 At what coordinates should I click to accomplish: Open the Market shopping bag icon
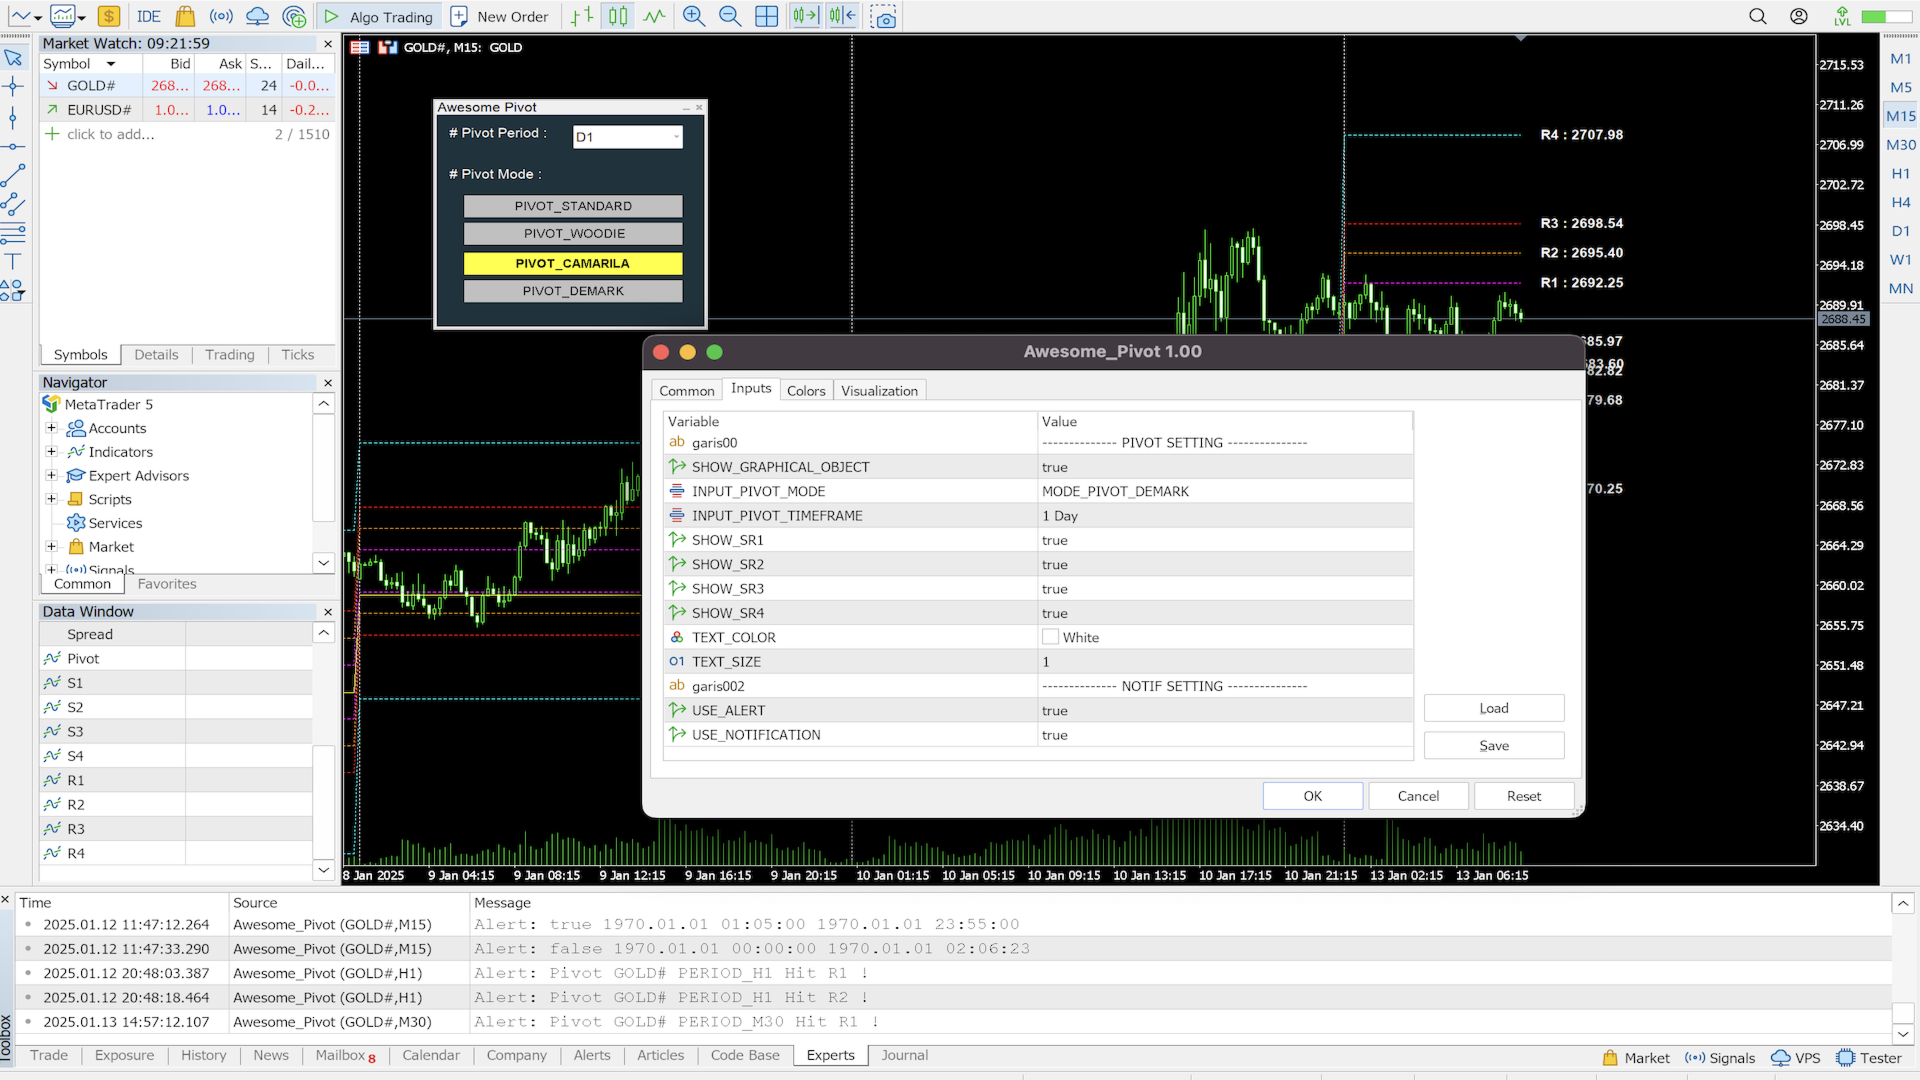185,16
